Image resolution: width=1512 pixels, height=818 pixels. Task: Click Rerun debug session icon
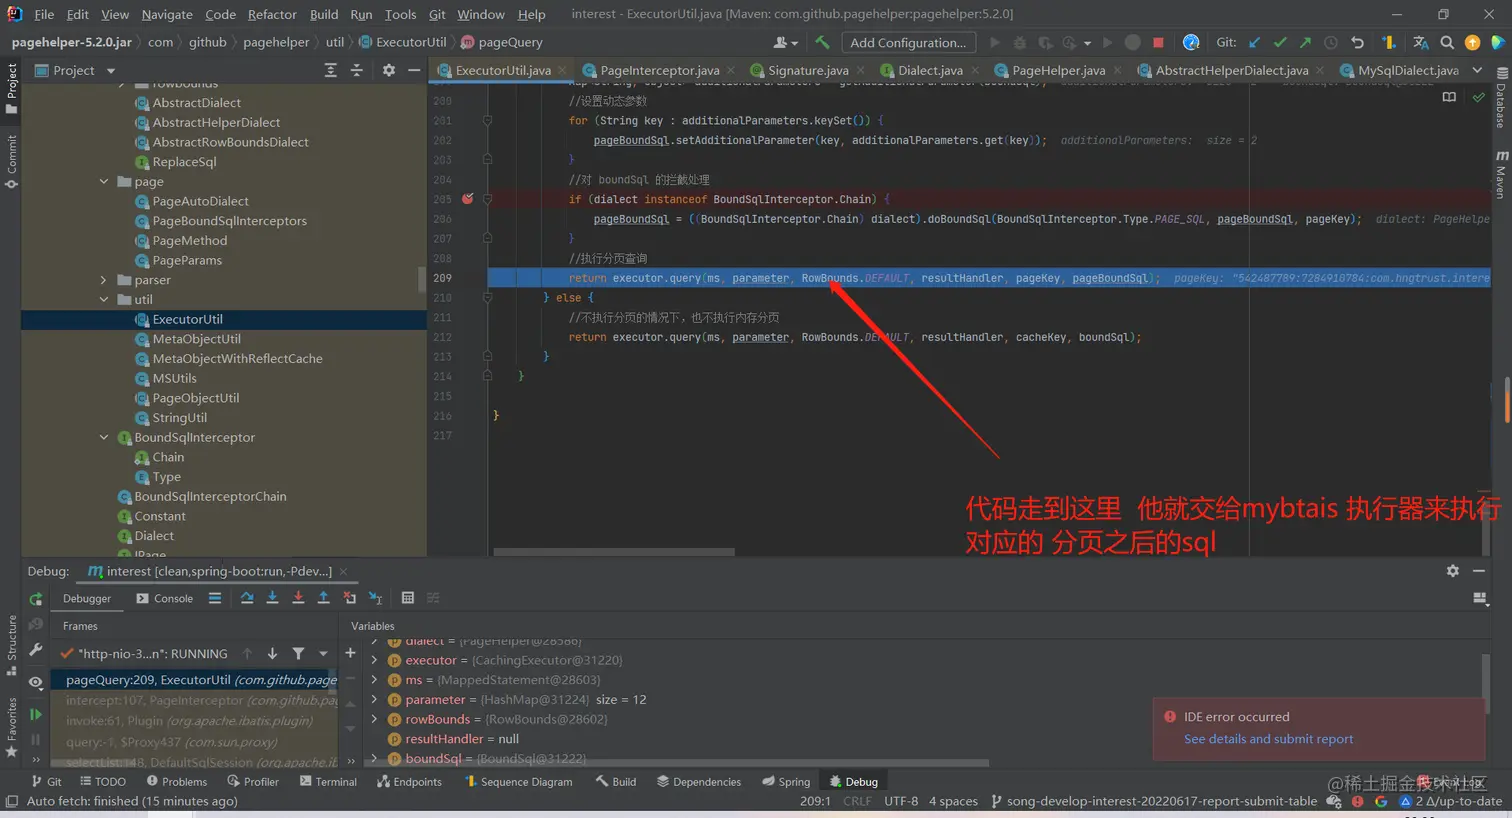click(36, 599)
